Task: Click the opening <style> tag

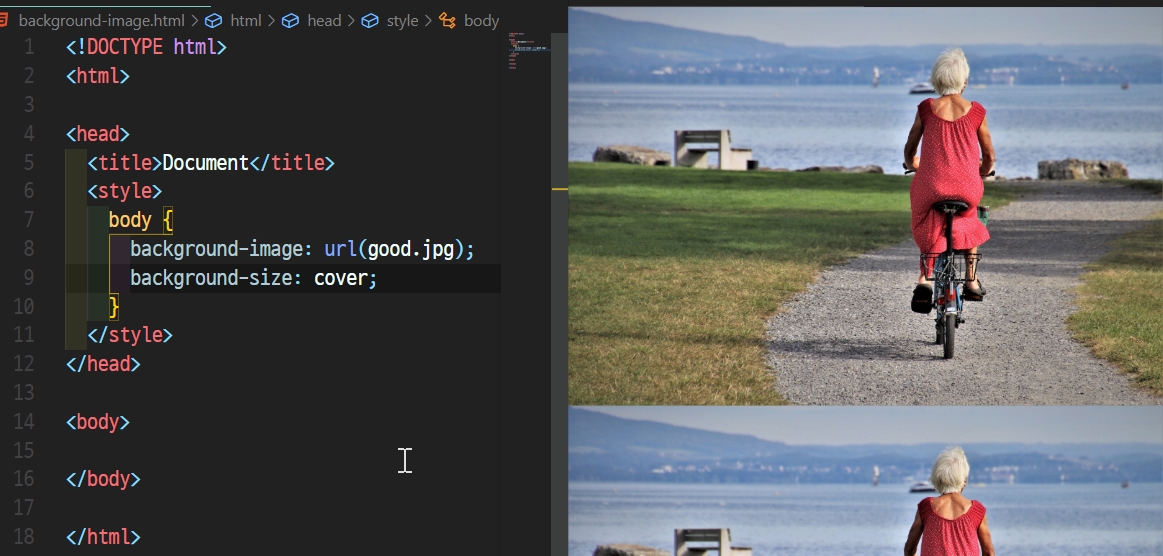Action: point(125,191)
